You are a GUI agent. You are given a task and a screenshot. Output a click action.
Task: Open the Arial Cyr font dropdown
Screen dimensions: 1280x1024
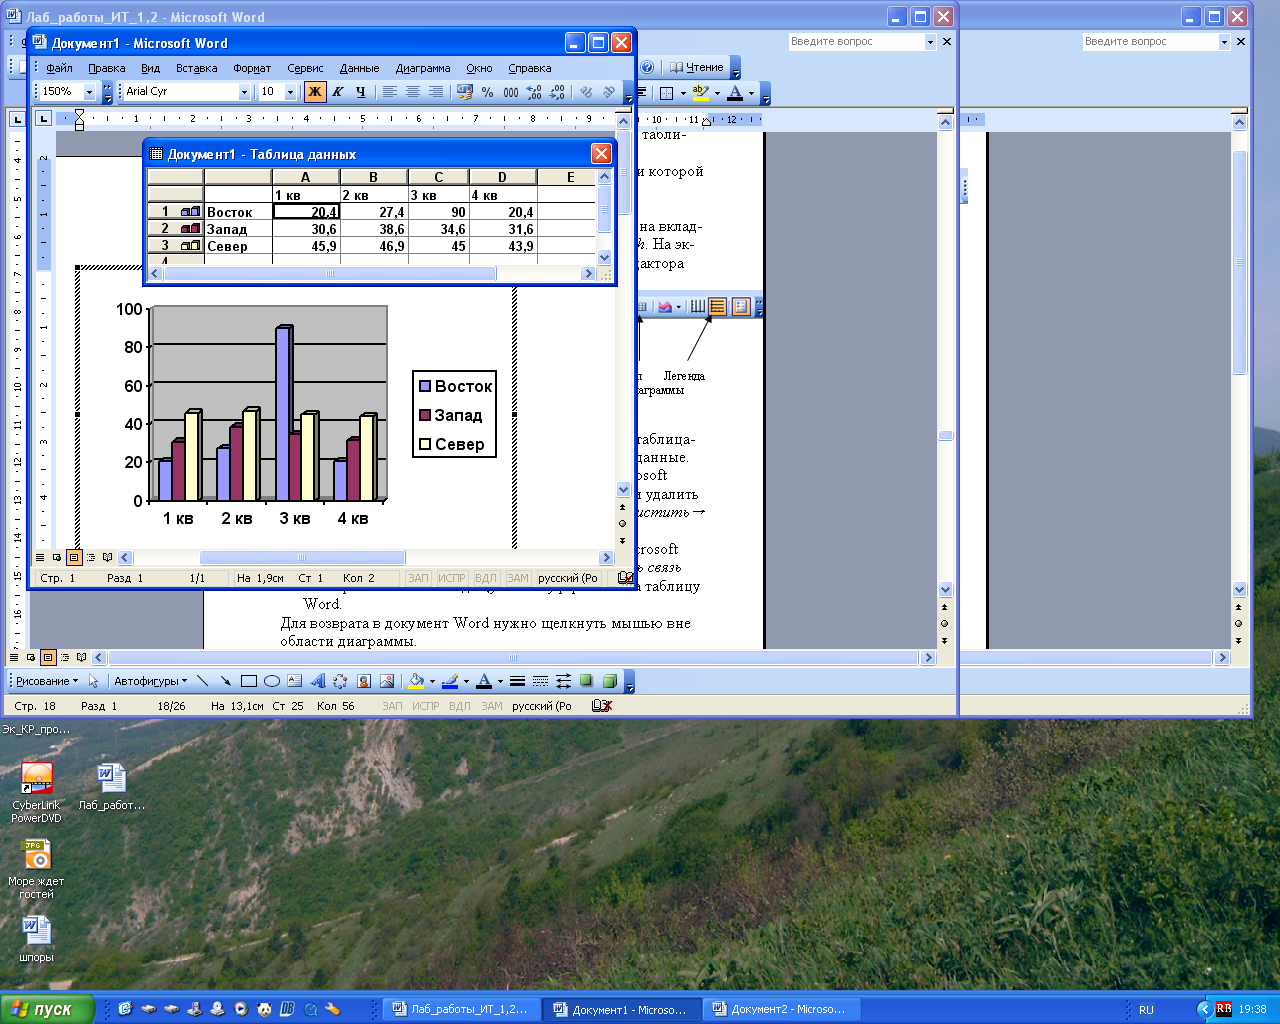[244, 92]
